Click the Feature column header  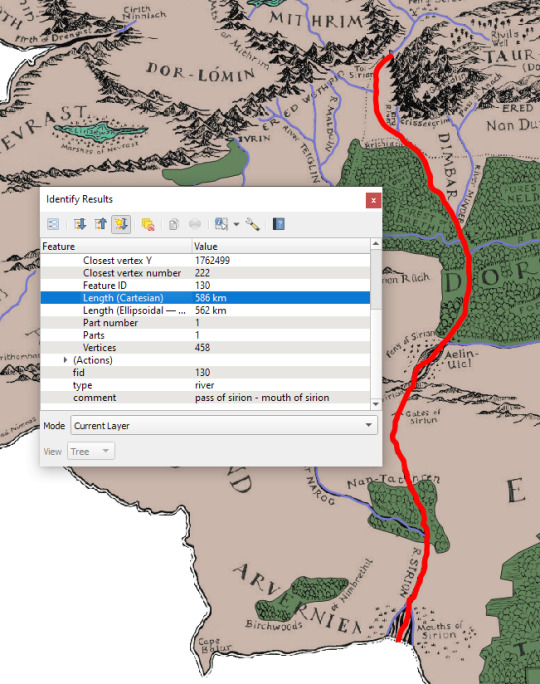pyautogui.click(x=116, y=246)
